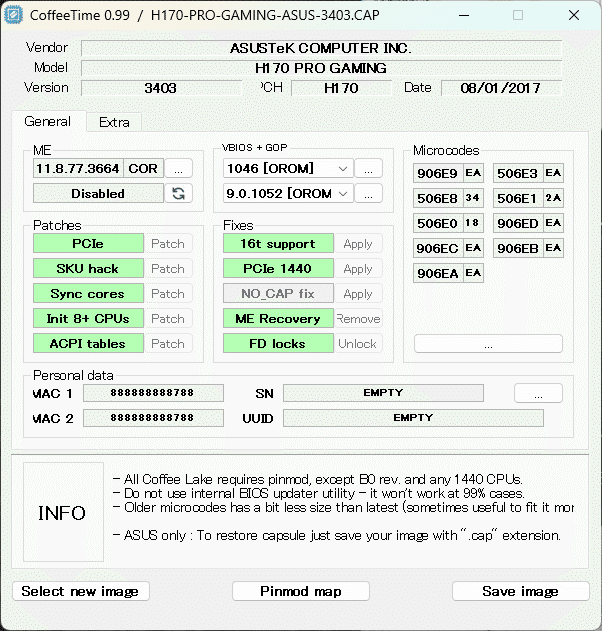
Task: Click the MAC 2 address field
Action: [153, 418]
